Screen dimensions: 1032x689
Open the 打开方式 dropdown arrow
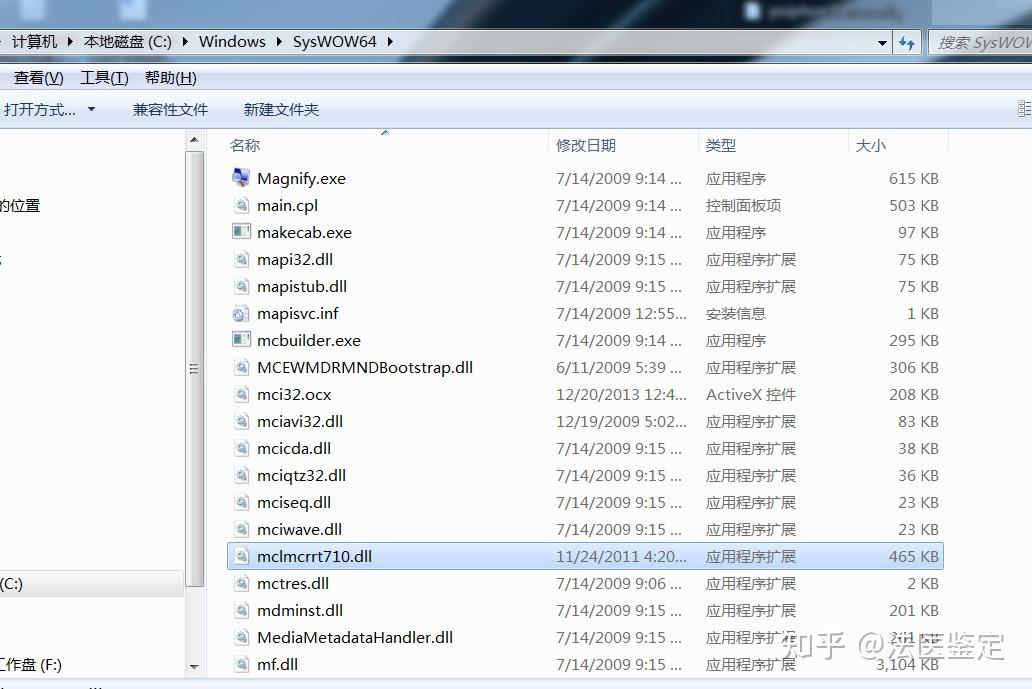coord(91,109)
